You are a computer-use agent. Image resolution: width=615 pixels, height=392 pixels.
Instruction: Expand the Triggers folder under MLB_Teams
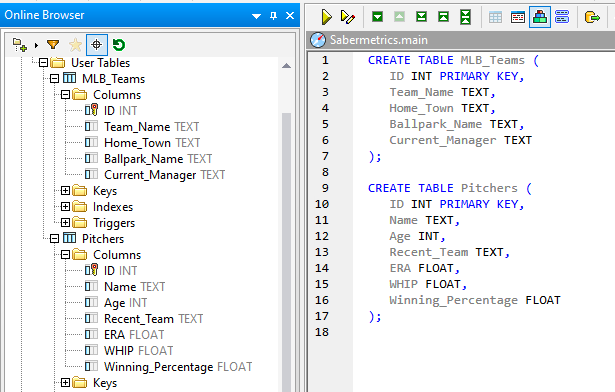point(66,223)
